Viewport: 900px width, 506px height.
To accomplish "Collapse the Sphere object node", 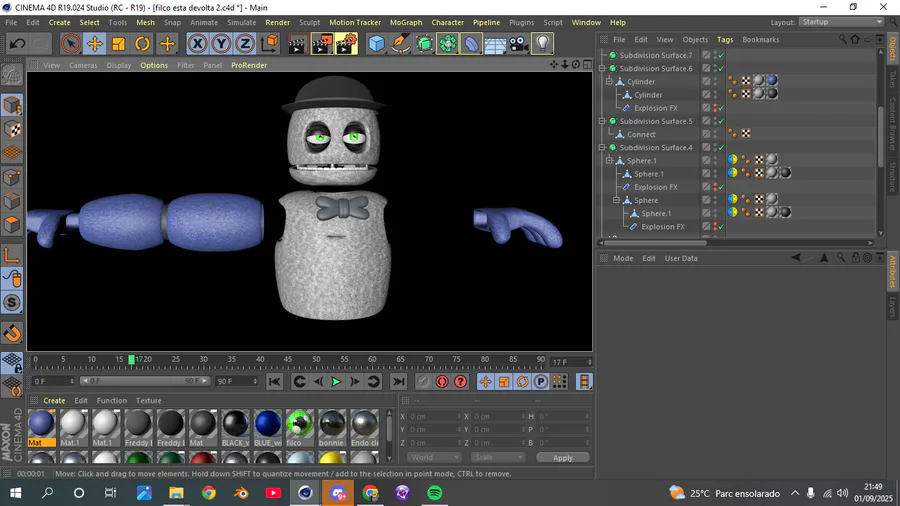I will 616,200.
